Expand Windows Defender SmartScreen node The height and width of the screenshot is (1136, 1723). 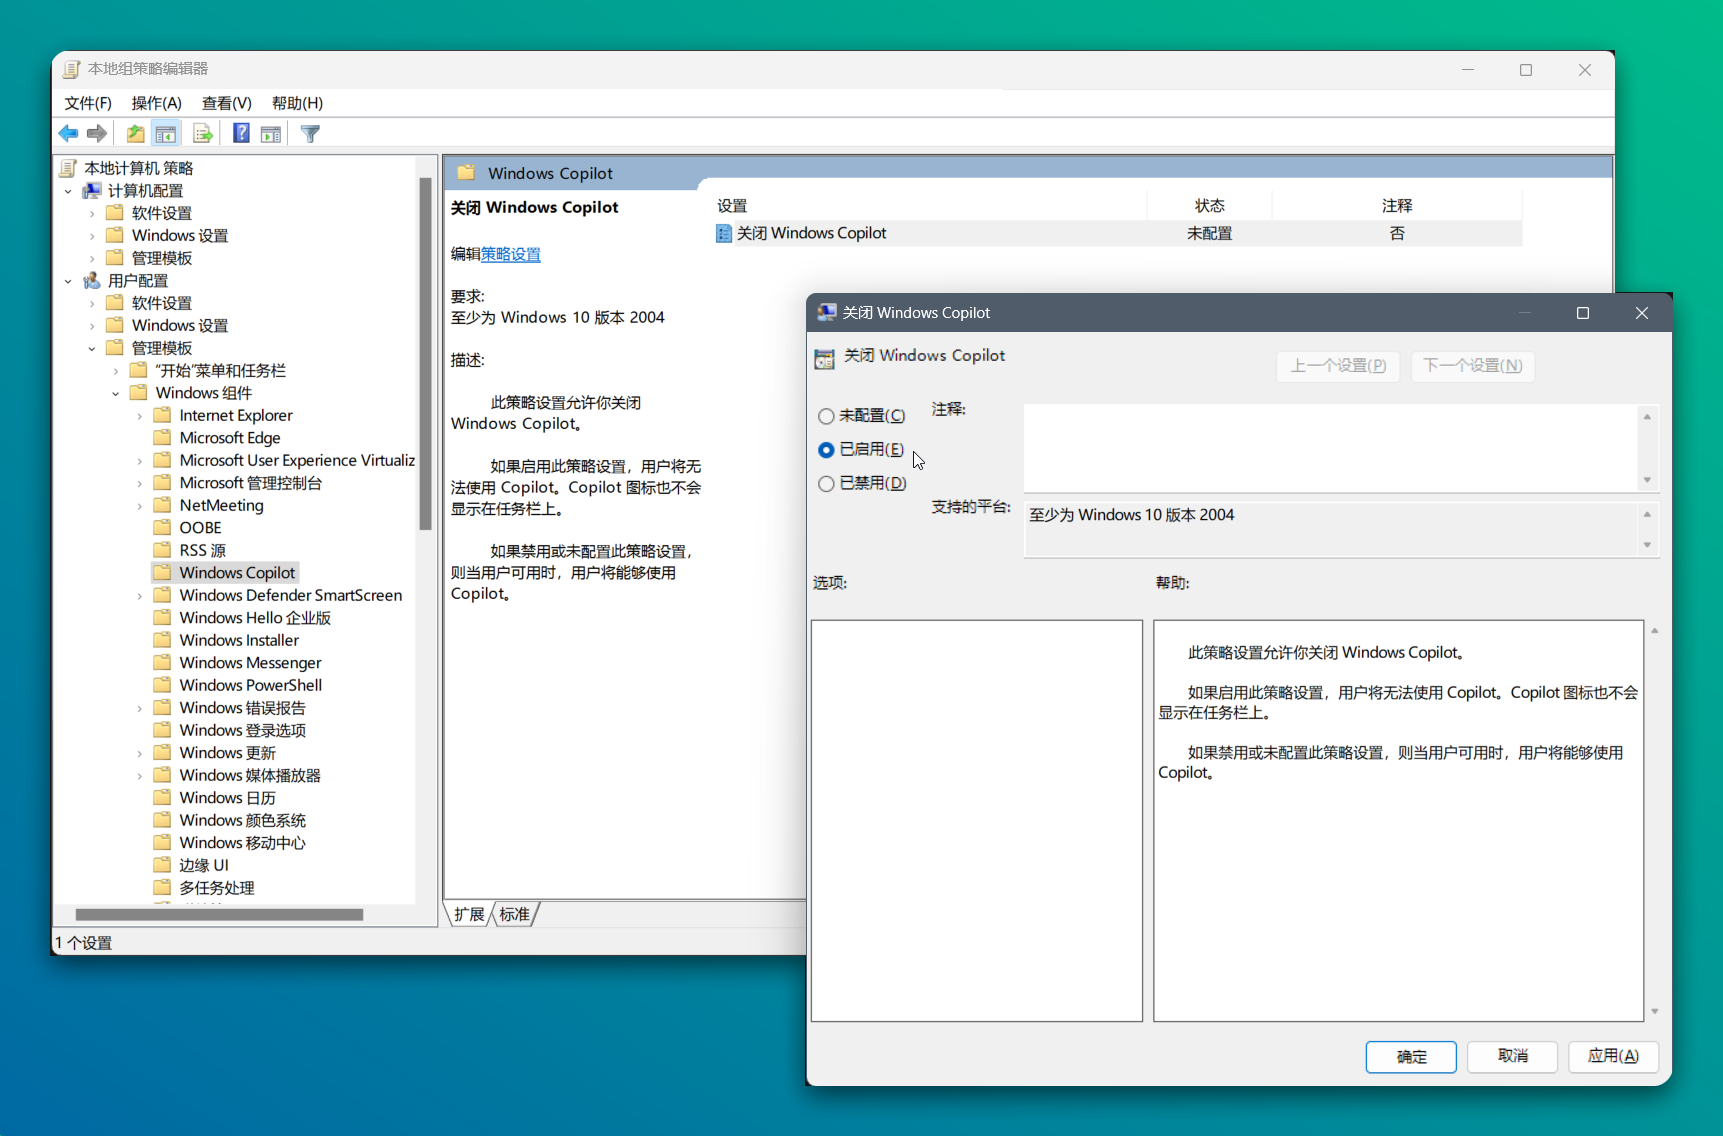(x=140, y=596)
